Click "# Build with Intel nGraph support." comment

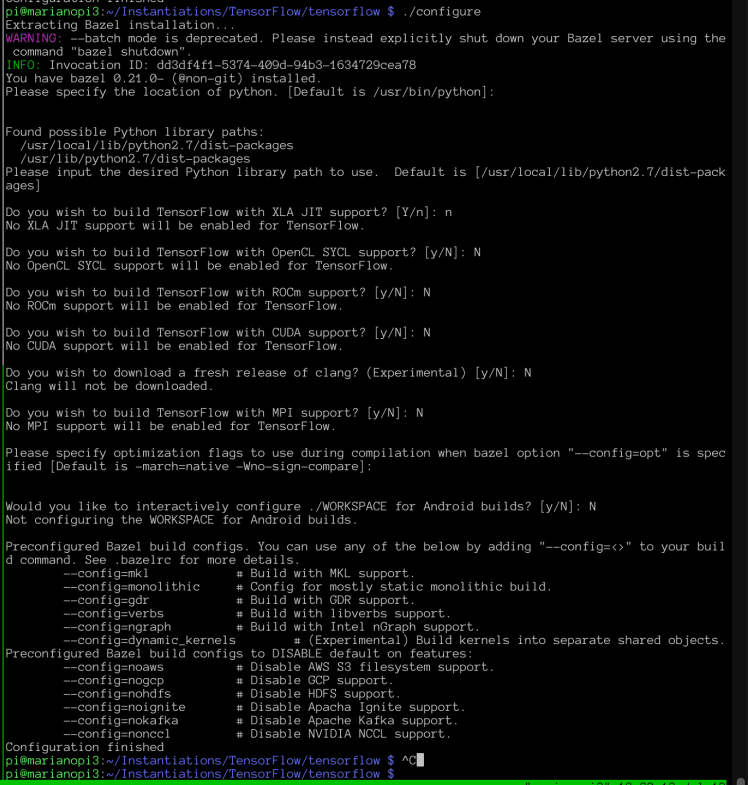[x=358, y=627]
